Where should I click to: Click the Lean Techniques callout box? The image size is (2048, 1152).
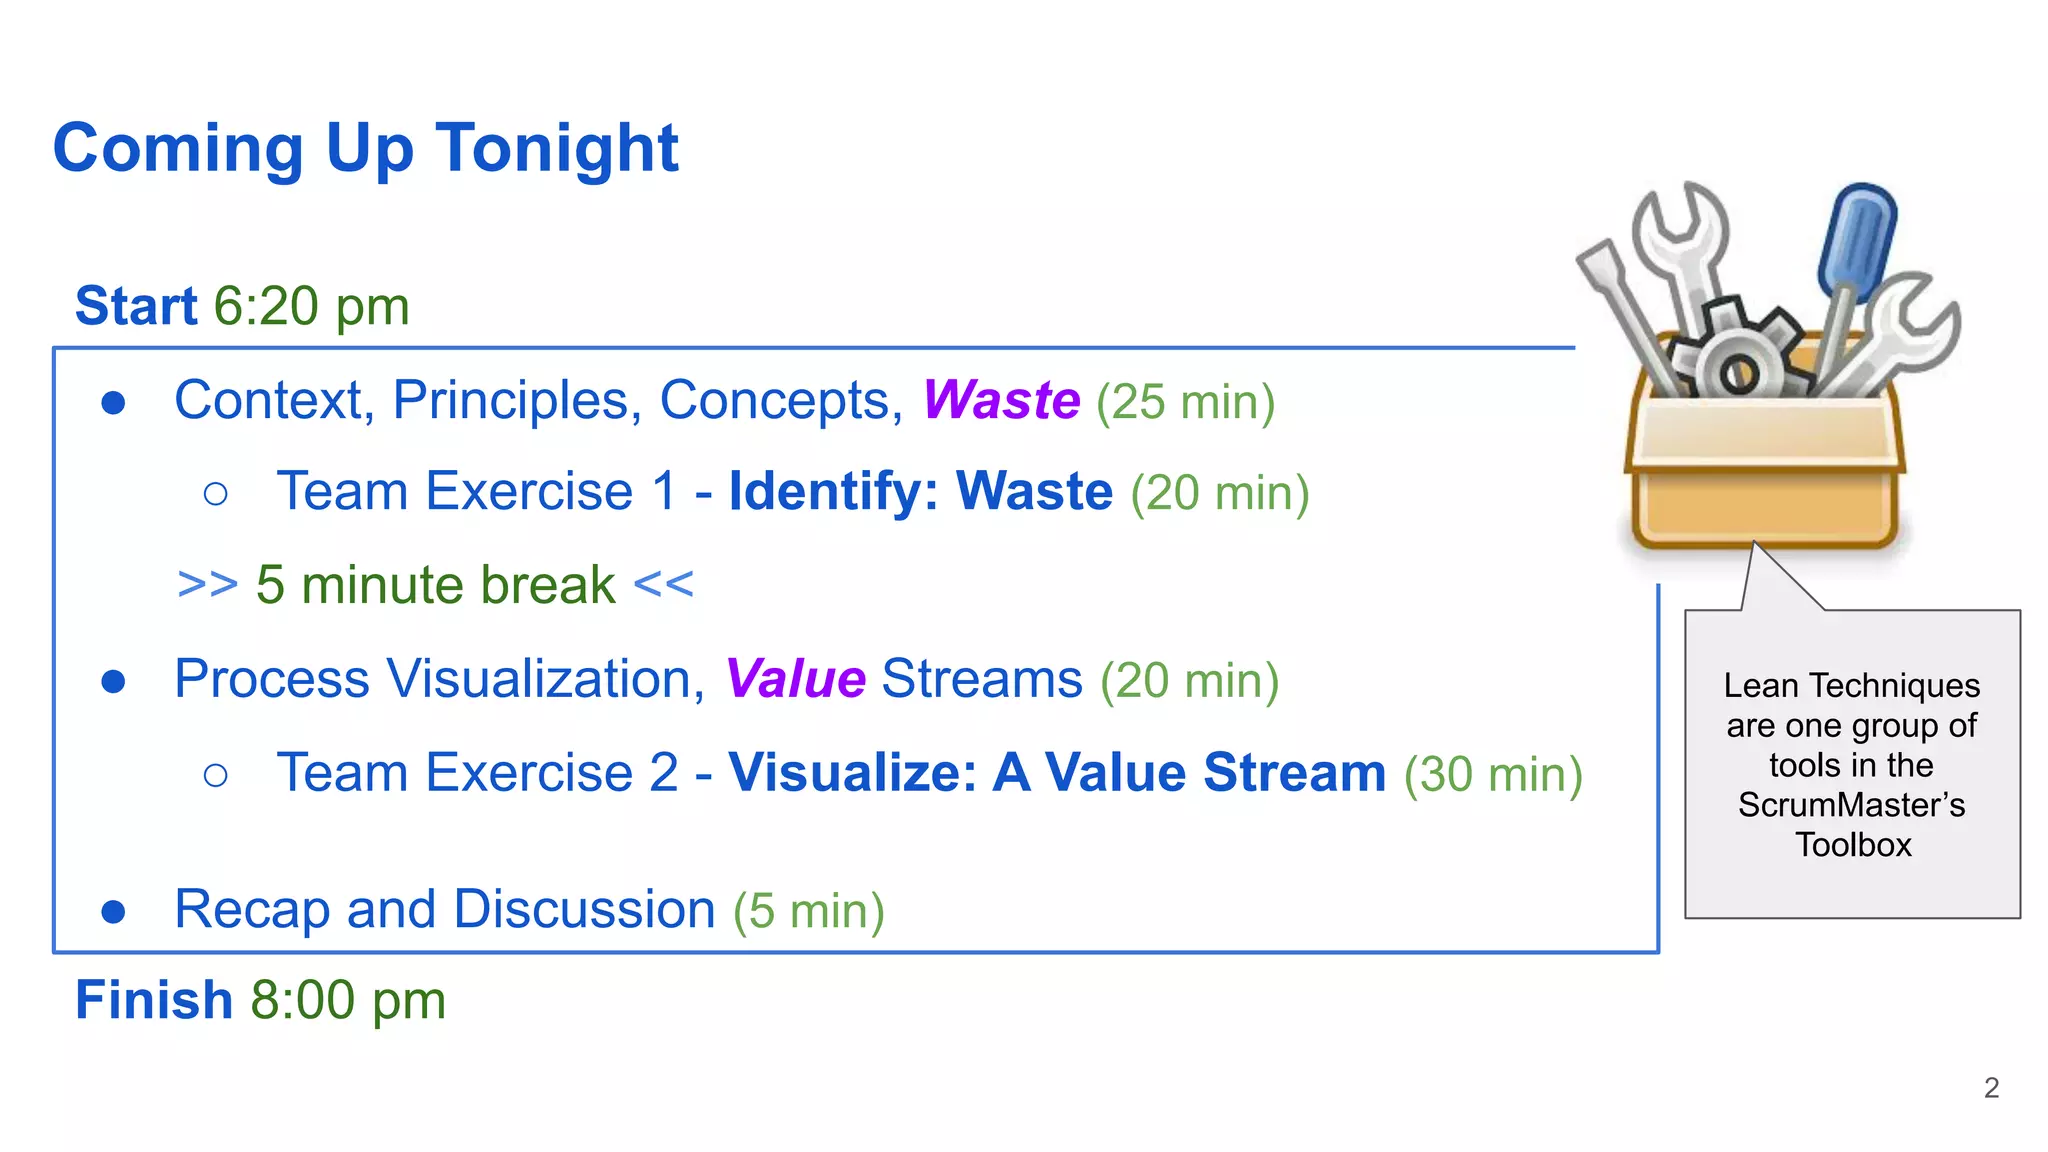click(1852, 763)
